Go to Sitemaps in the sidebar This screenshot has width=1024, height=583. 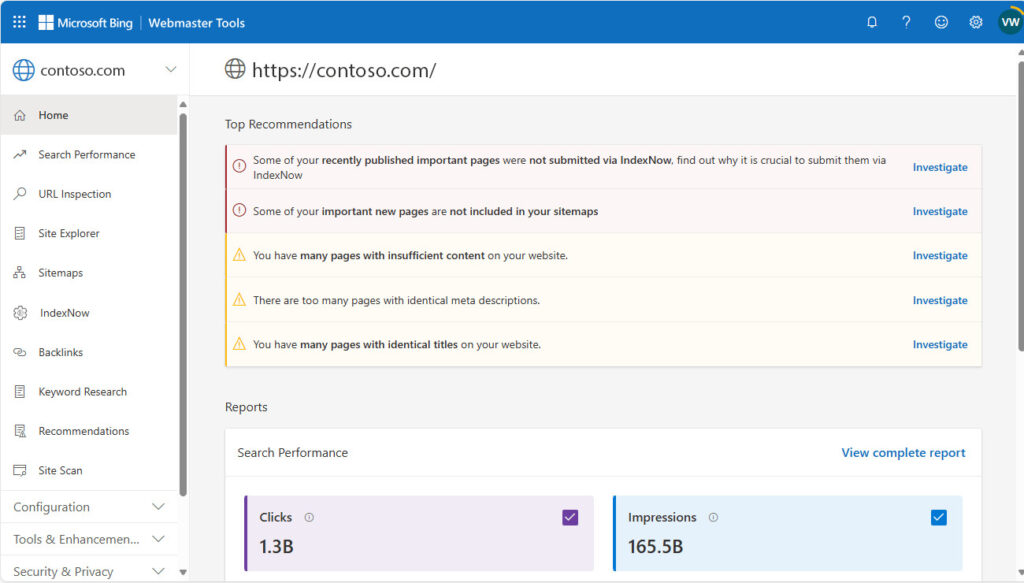(x=60, y=273)
